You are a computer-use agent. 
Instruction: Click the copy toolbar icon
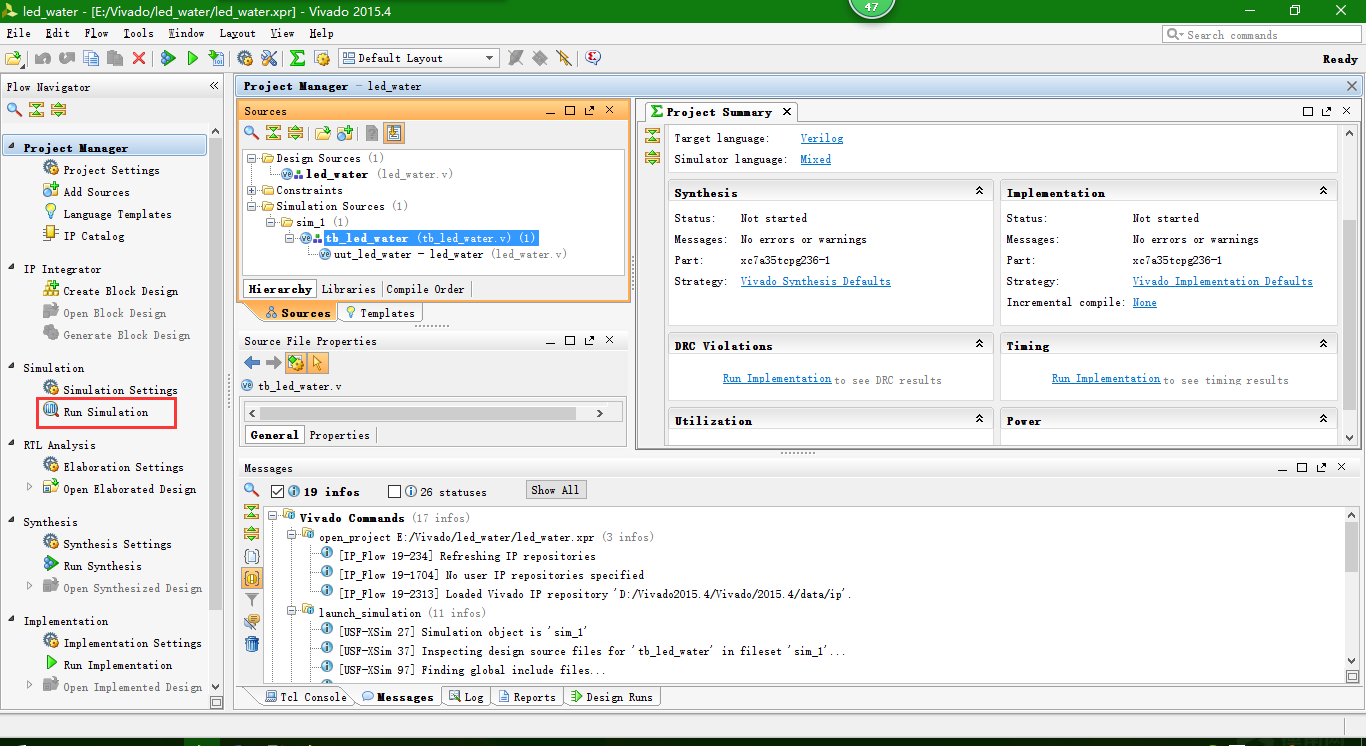pos(91,58)
